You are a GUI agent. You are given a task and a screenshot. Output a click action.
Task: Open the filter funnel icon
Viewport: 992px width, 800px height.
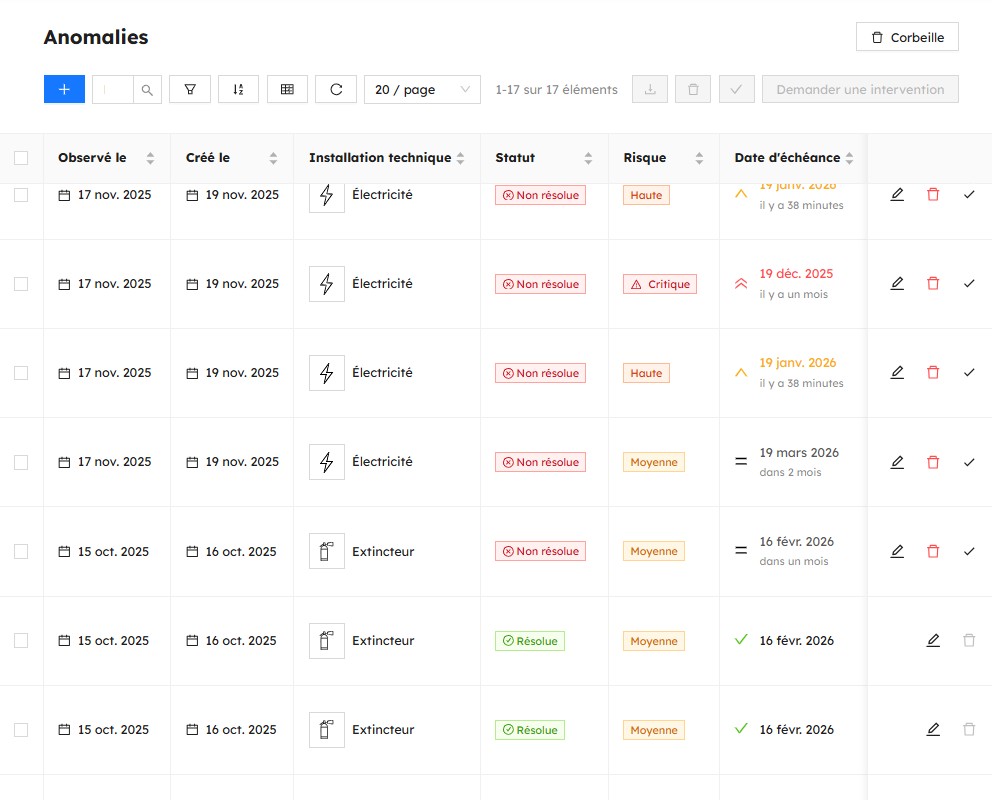pyautogui.click(x=190, y=89)
